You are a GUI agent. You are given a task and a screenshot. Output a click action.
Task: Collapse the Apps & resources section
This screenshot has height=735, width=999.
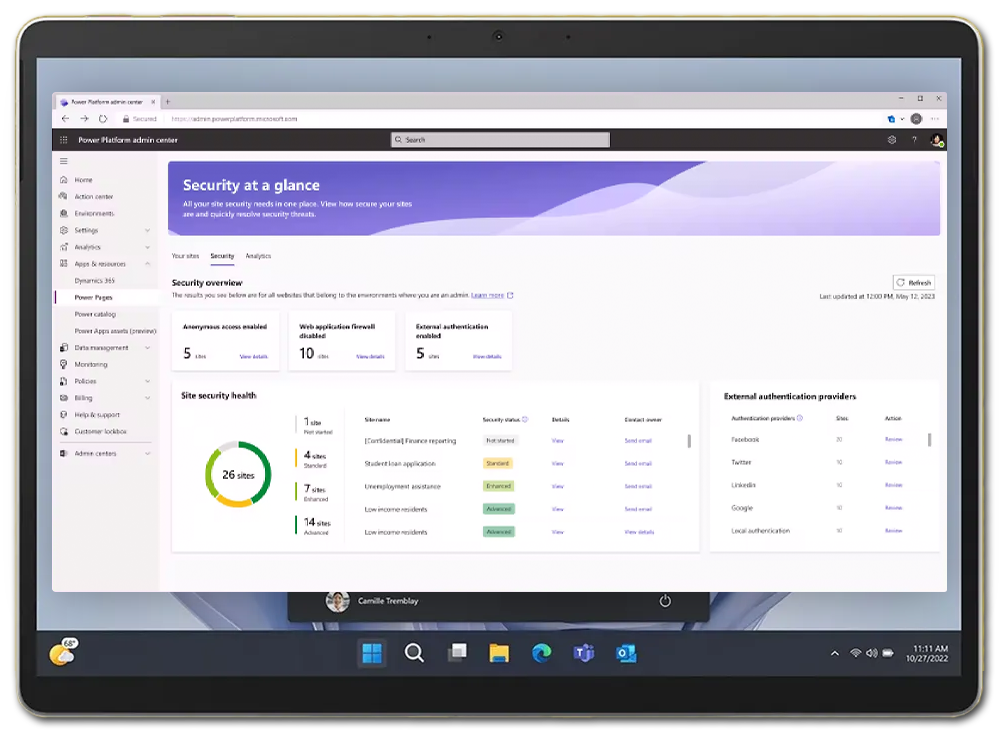pyautogui.click(x=147, y=264)
